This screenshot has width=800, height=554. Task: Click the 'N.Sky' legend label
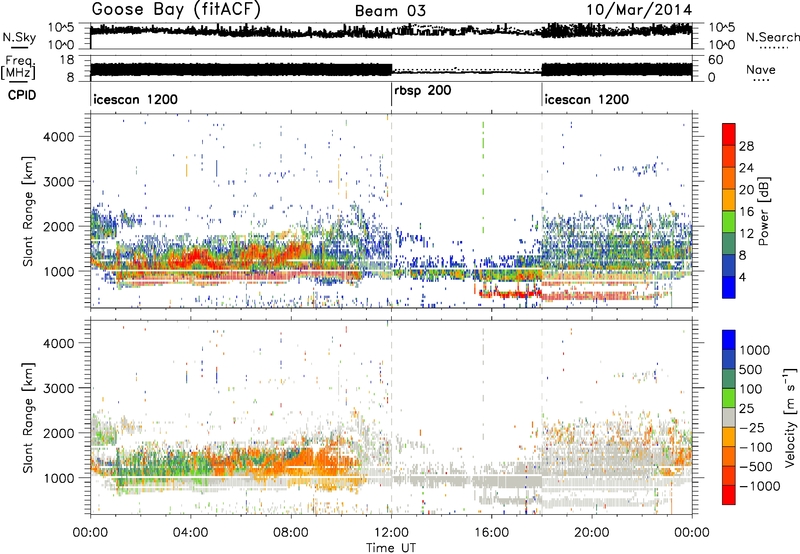(19, 37)
